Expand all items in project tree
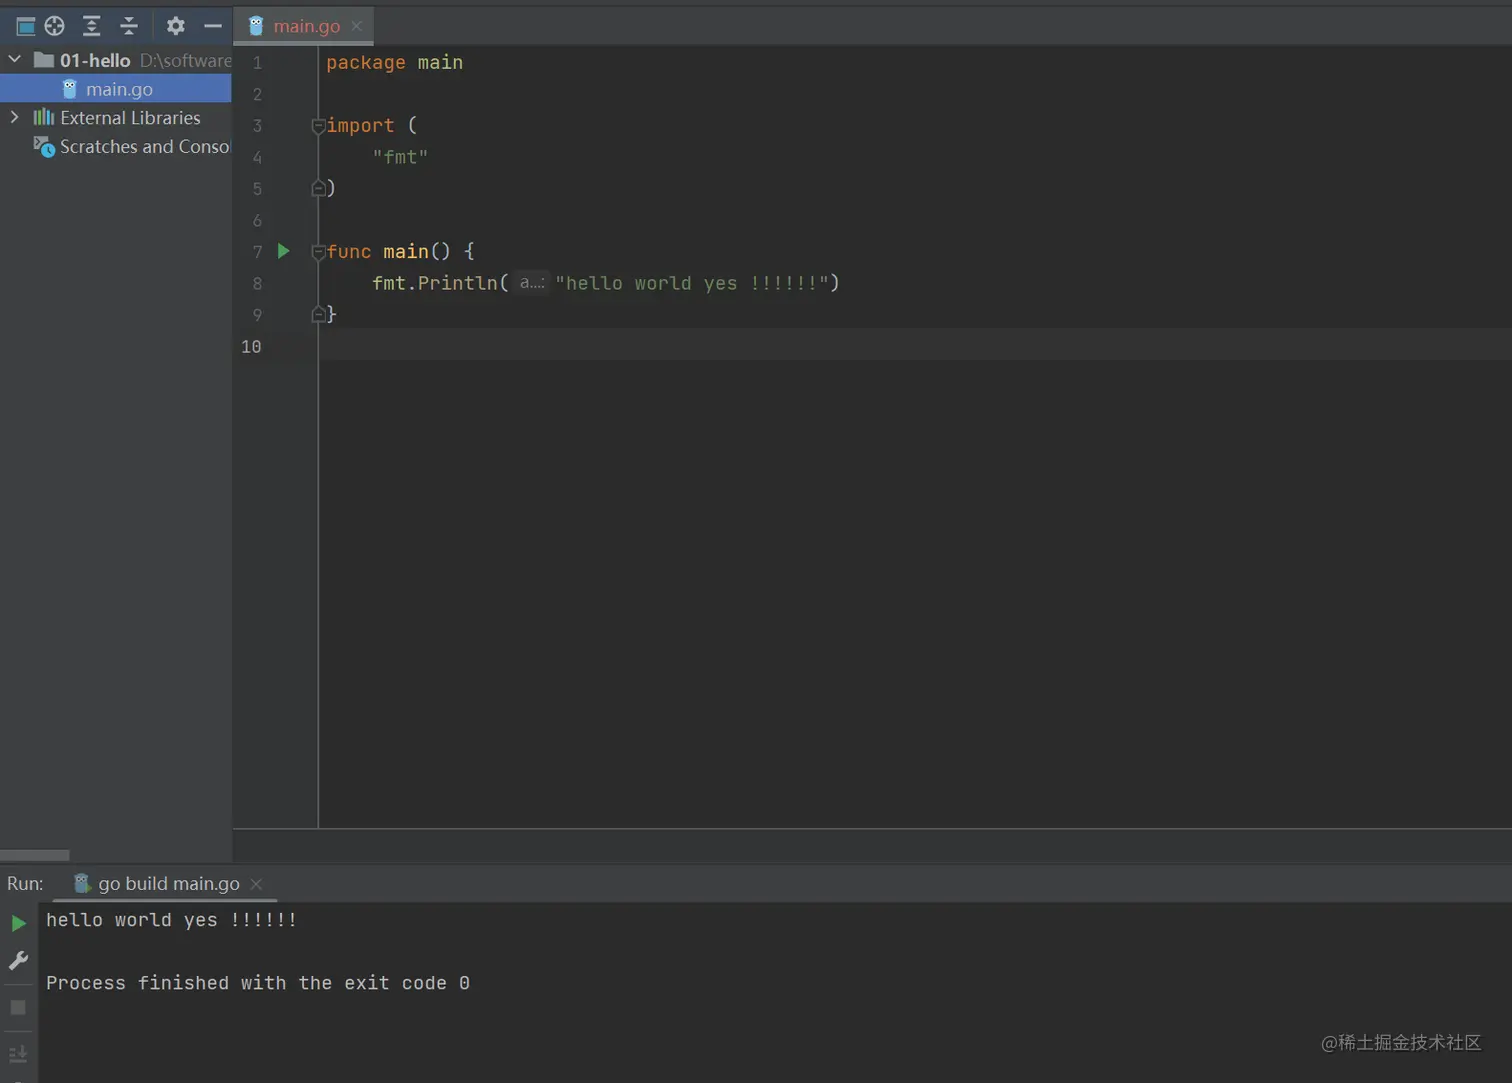1512x1083 pixels. pos(91,26)
